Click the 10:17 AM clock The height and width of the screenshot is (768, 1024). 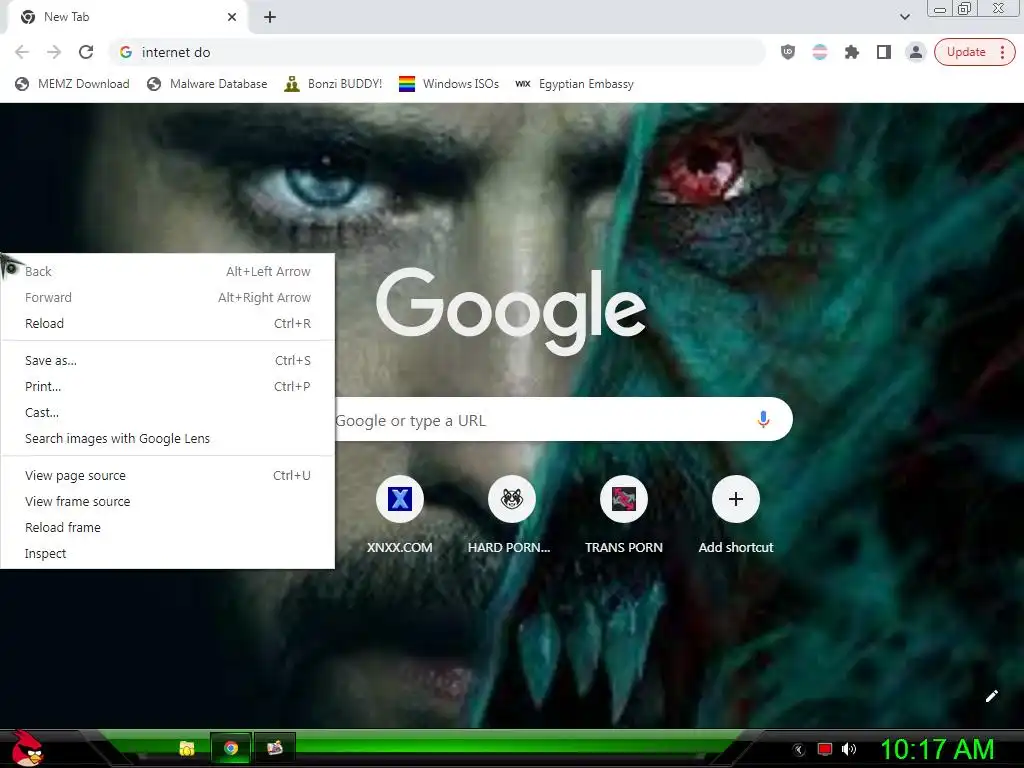[937, 749]
